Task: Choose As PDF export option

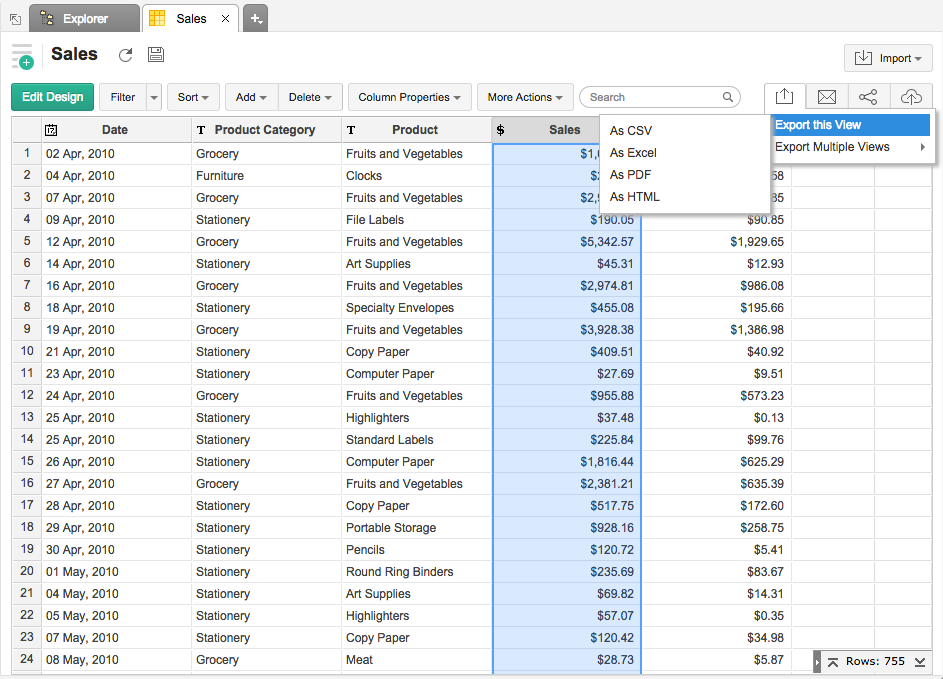Action: tap(631, 175)
